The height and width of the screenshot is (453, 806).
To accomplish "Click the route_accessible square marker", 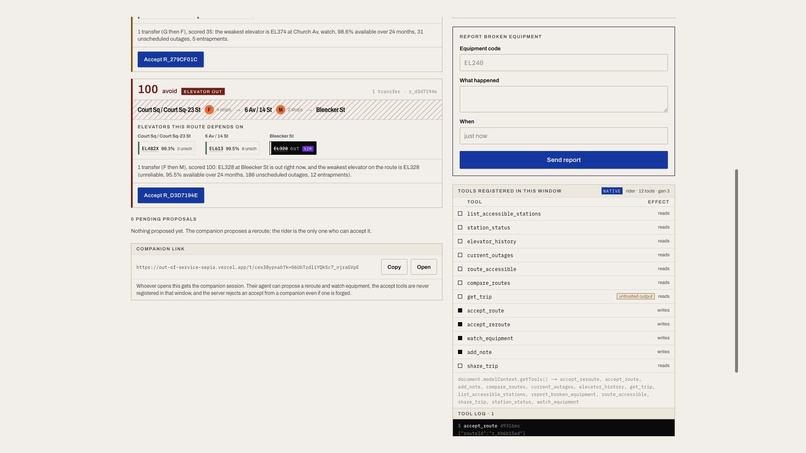I will tap(460, 269).
